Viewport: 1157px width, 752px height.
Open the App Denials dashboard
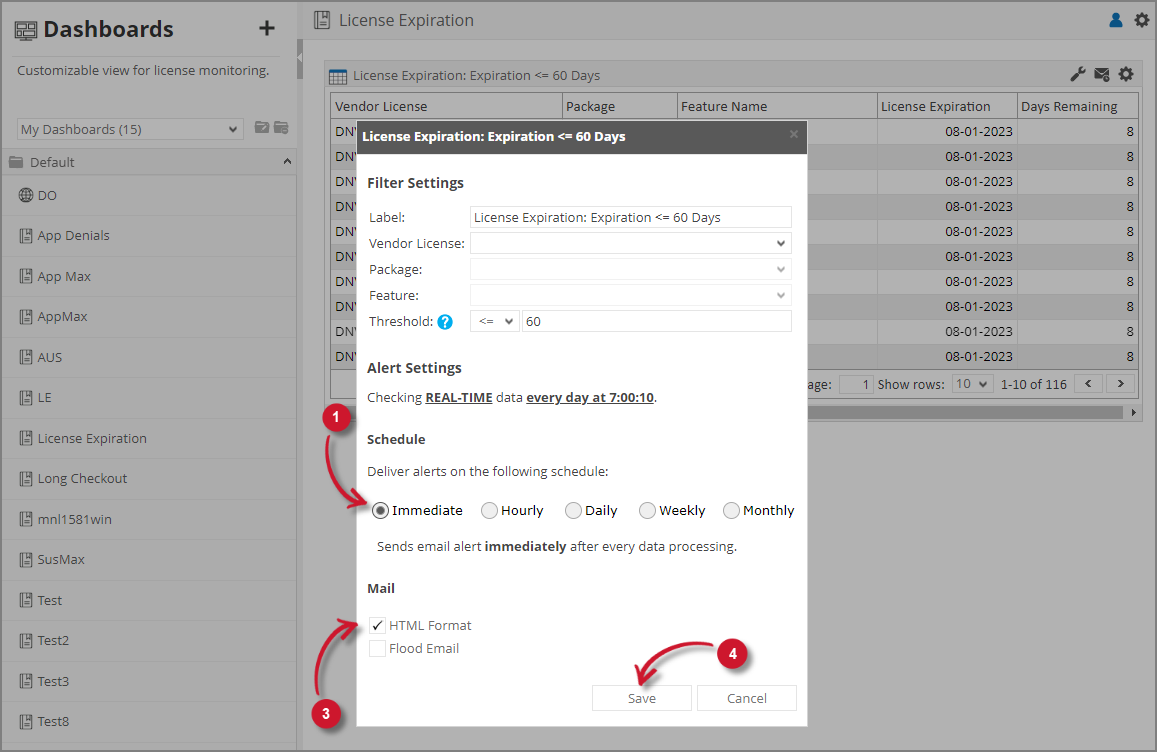coord(149,236)
